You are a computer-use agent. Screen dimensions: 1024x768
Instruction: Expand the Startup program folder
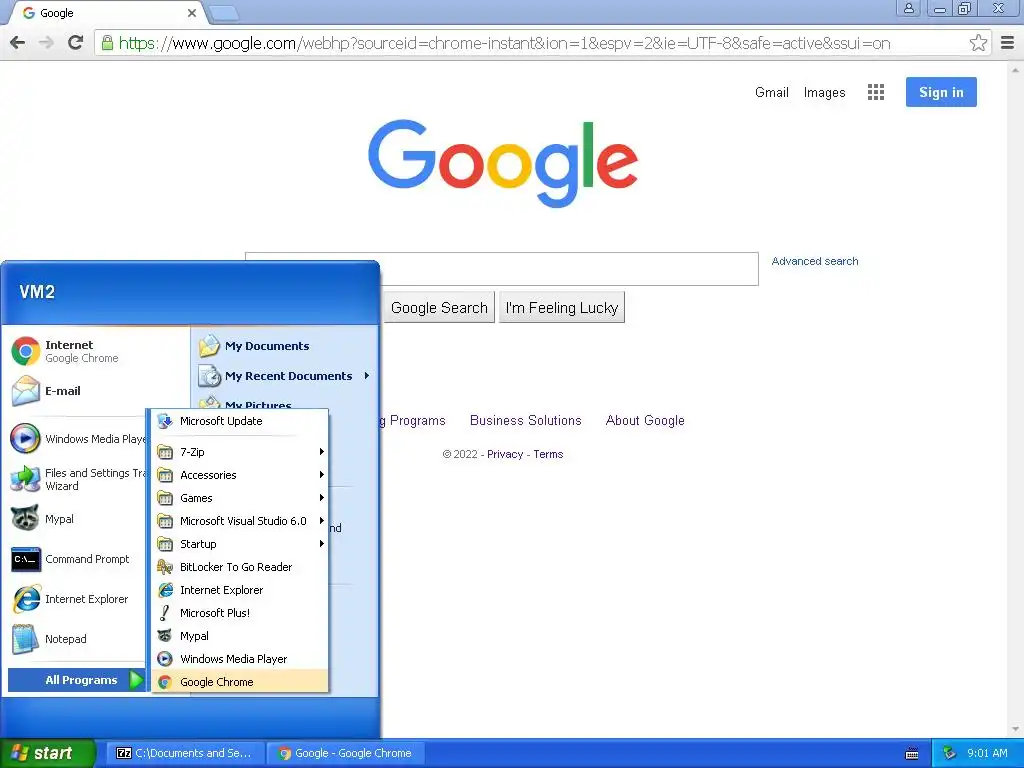(240, 544)
